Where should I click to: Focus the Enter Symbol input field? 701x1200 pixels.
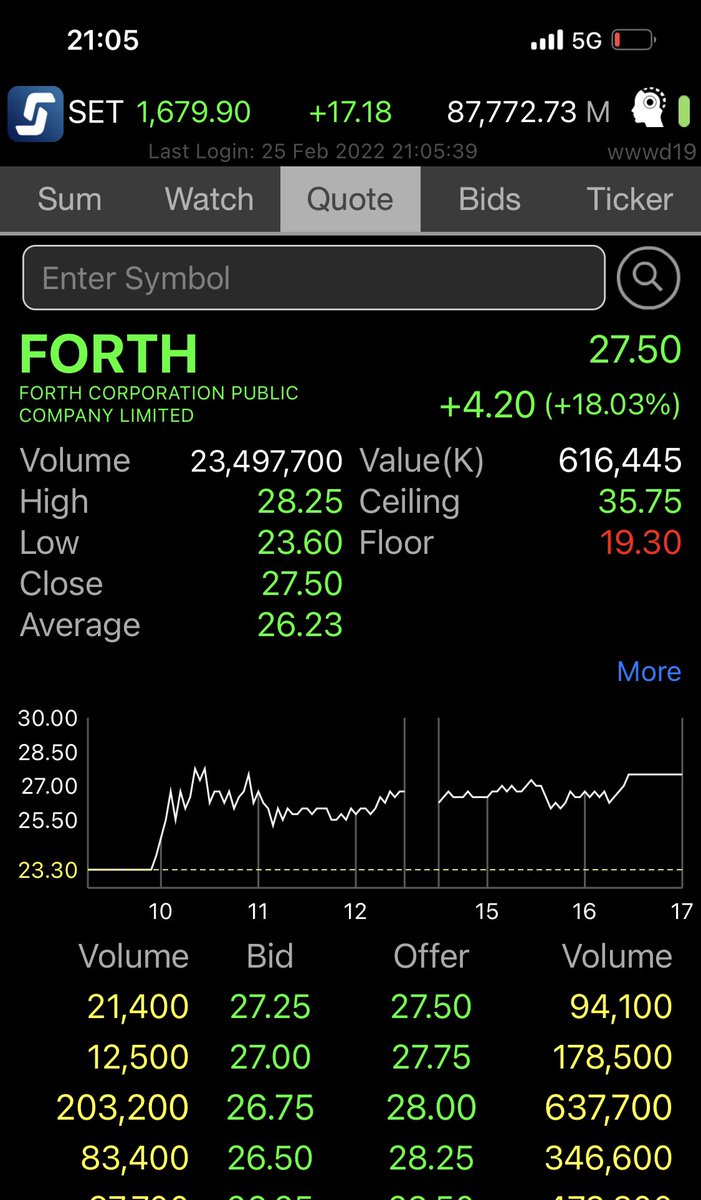(314, 277)
